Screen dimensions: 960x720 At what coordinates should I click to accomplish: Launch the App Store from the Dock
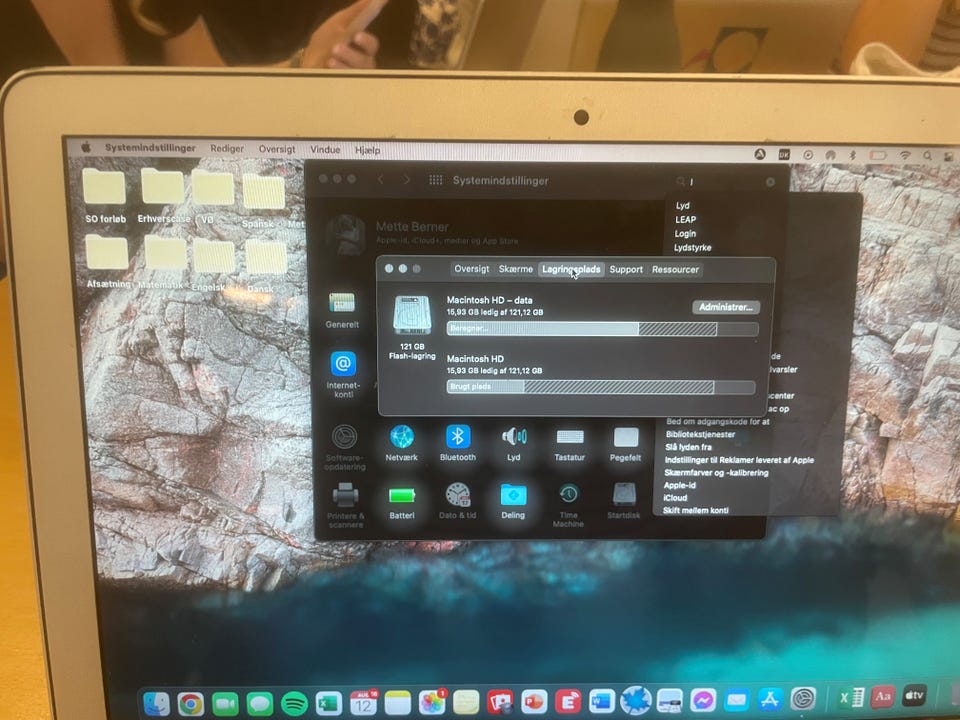tap(770, 698)
